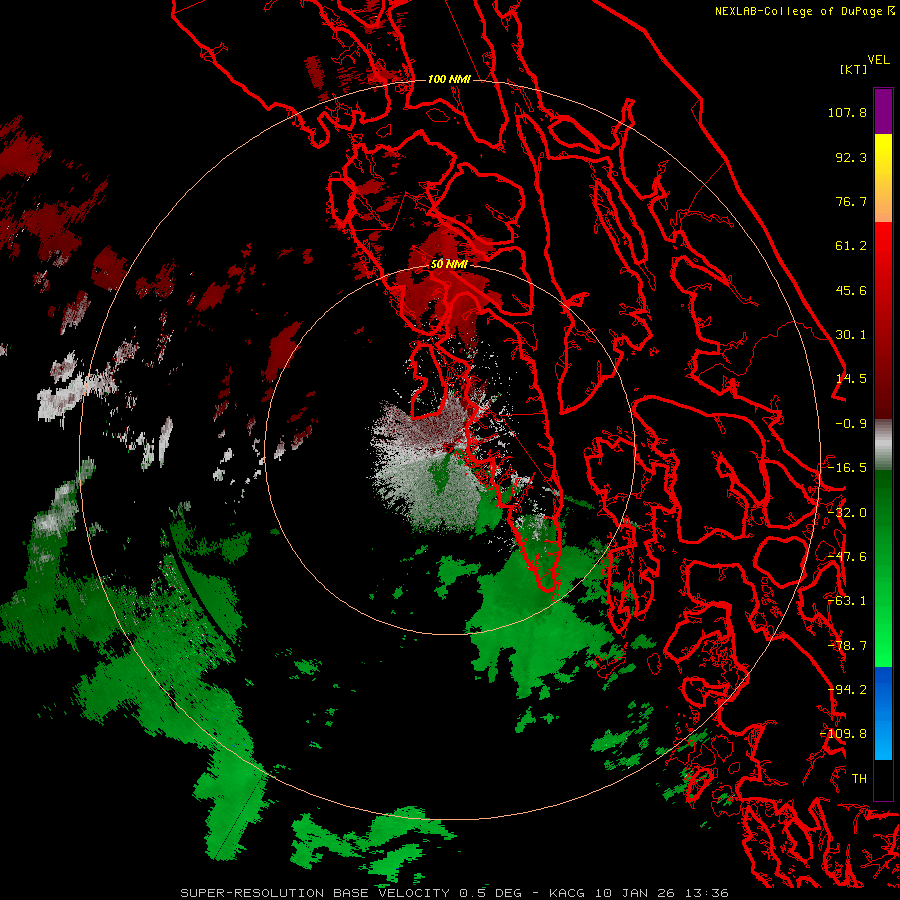The image size is (900, 900).
Task: Click the "TH" label on the legend
Action: tap(859, 779)
